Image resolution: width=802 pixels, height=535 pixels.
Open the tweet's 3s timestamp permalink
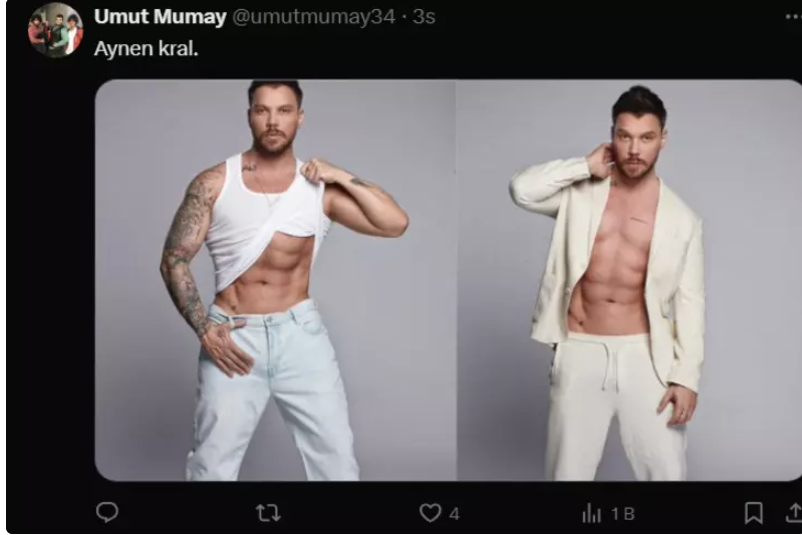tap(424, 17)
